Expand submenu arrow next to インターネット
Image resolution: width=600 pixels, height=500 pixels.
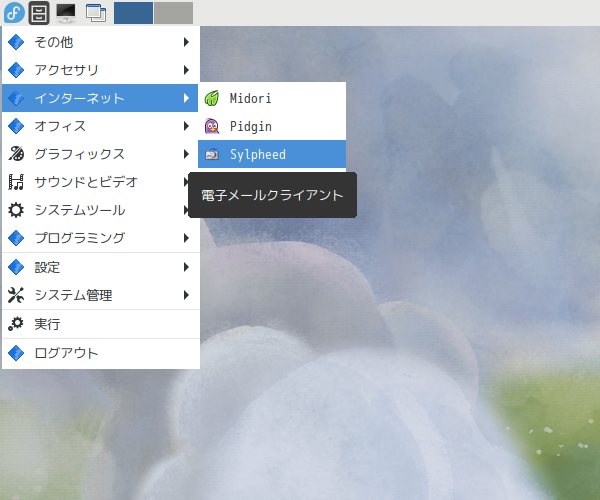(186, 98)
